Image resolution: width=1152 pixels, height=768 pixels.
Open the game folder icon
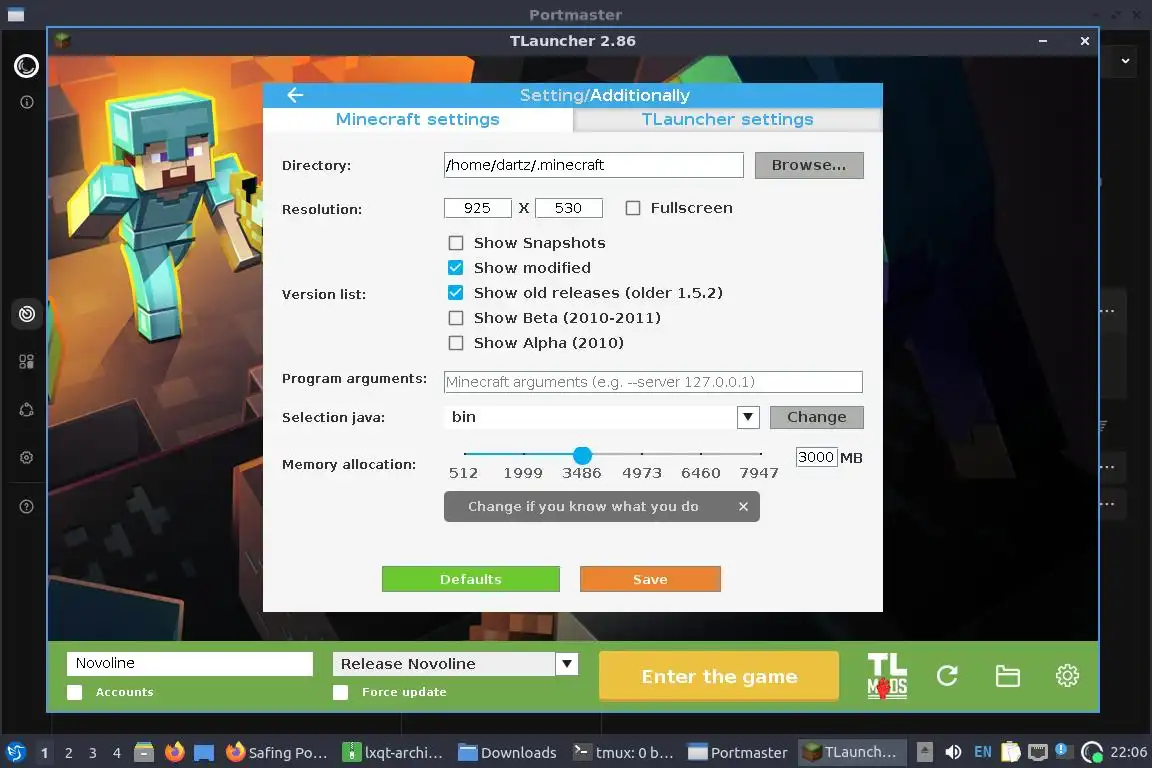pos(1007,675)
